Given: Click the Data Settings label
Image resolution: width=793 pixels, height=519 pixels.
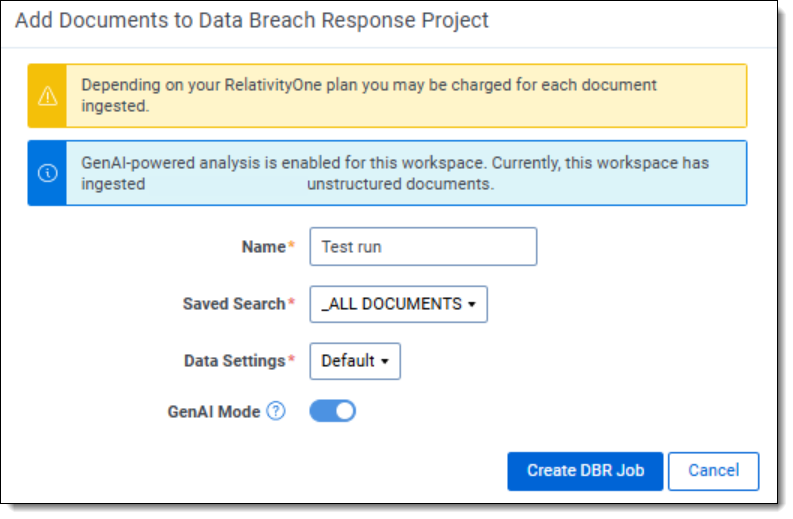Looking at the screenshot, I should (234, 361).
